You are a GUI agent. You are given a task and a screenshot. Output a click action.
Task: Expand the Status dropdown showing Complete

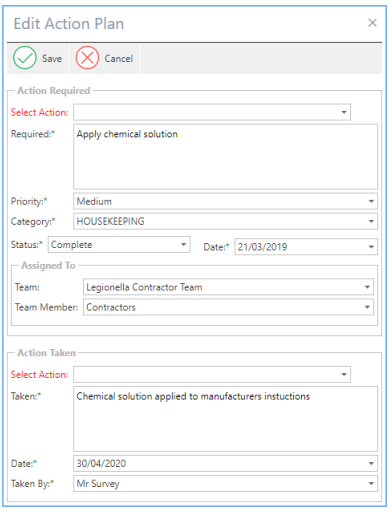click(x=184, y=245)
